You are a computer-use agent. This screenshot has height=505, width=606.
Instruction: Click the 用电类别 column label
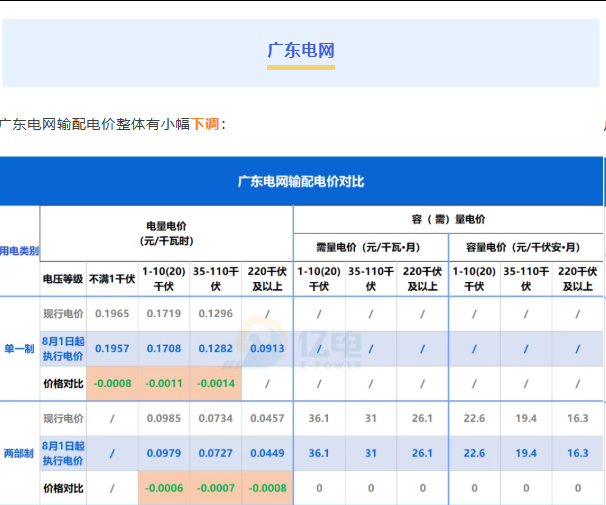click(x=19, y=251)
